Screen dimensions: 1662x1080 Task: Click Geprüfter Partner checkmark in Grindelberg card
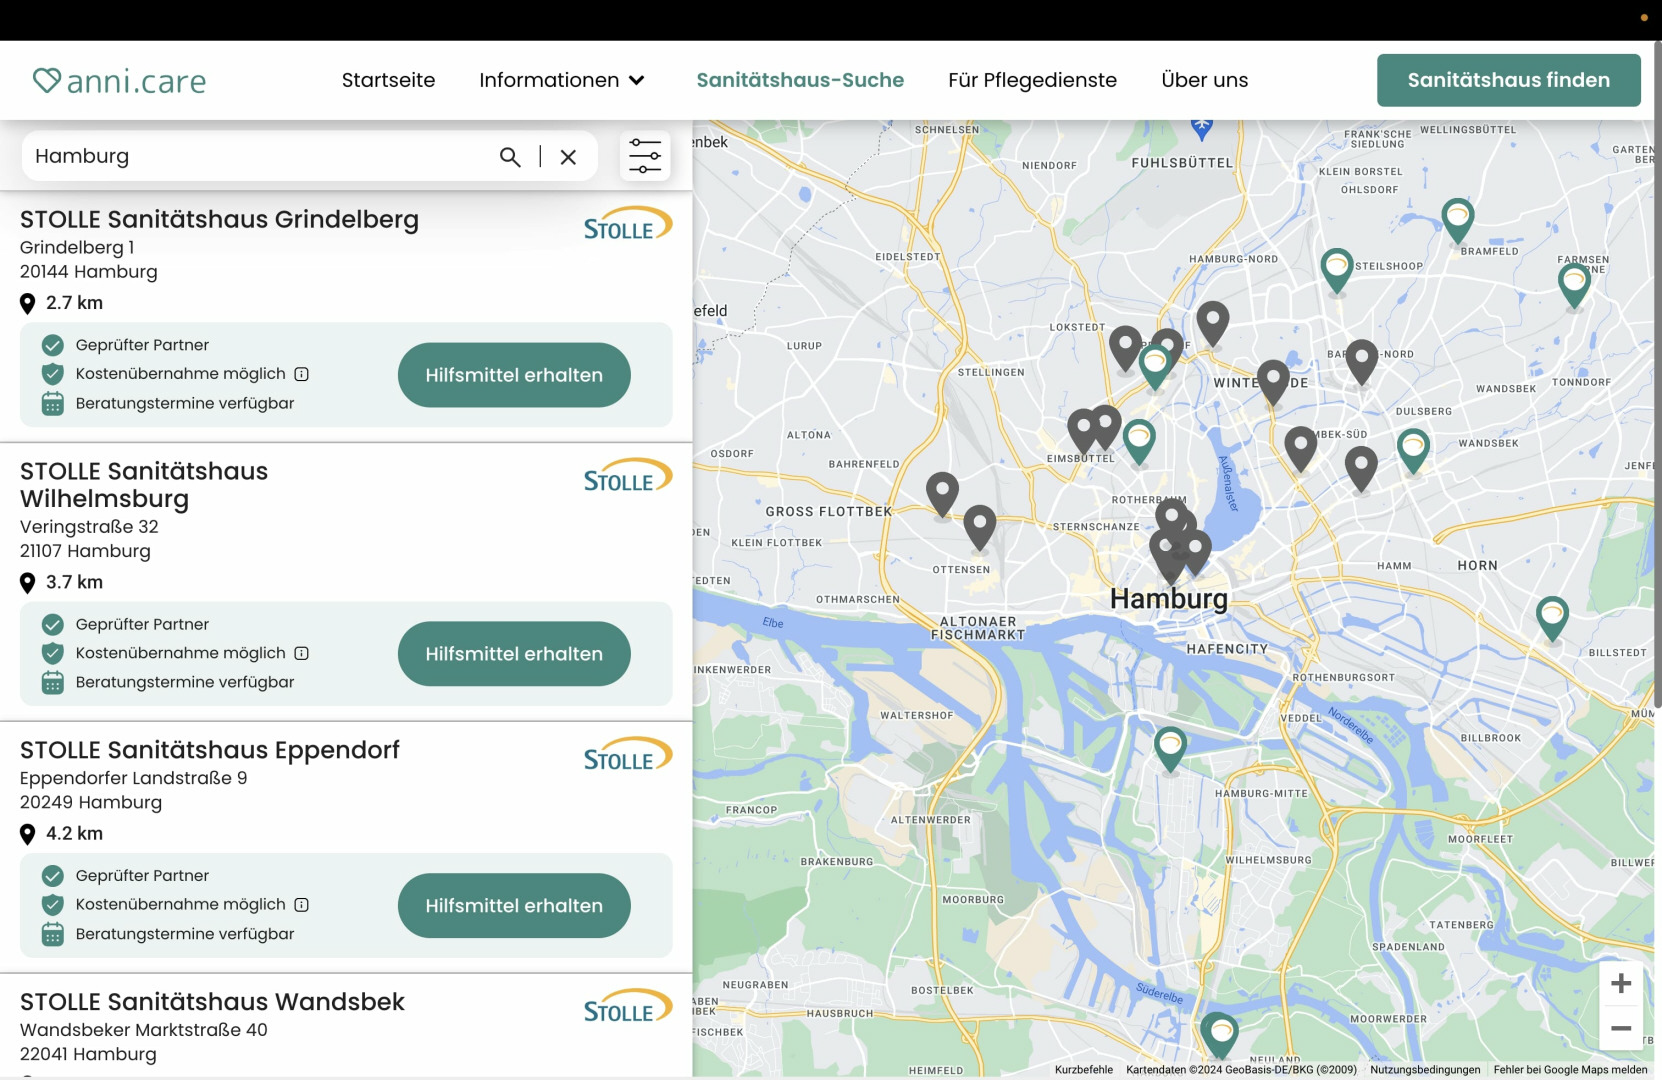coord(53,345)
